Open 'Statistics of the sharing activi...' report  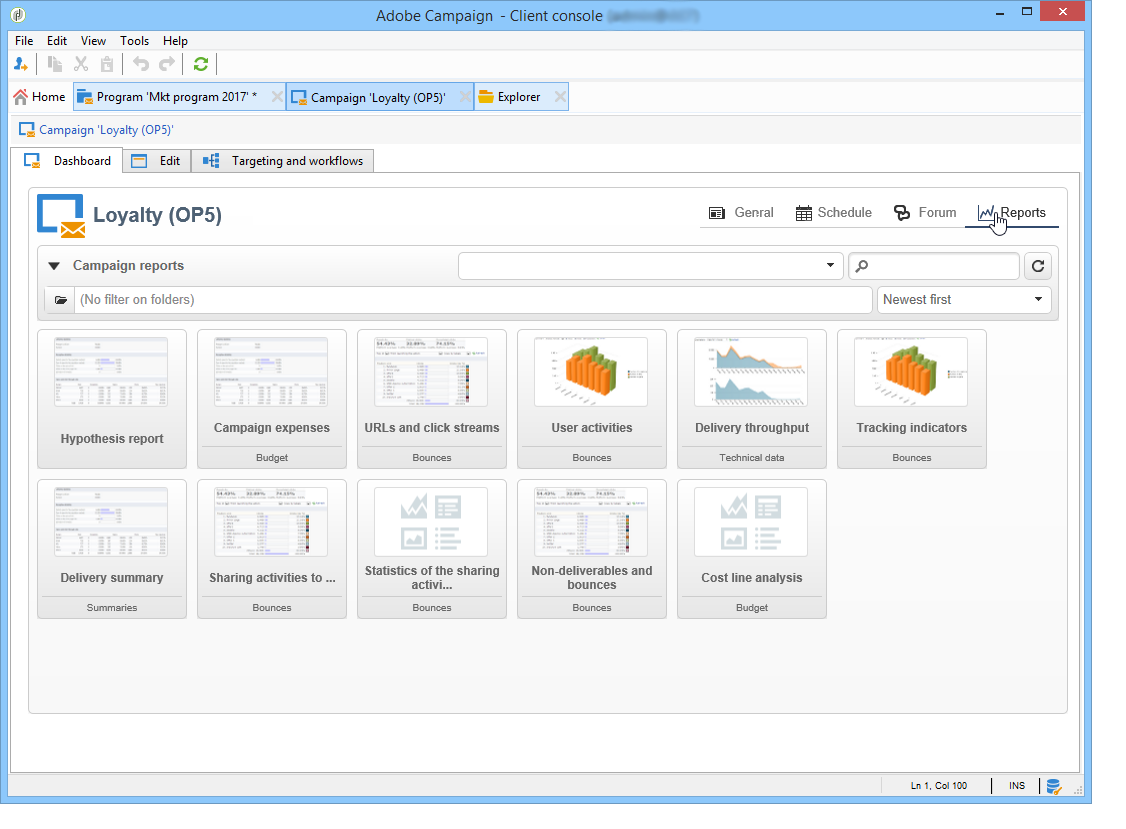[x=432, y=549]
